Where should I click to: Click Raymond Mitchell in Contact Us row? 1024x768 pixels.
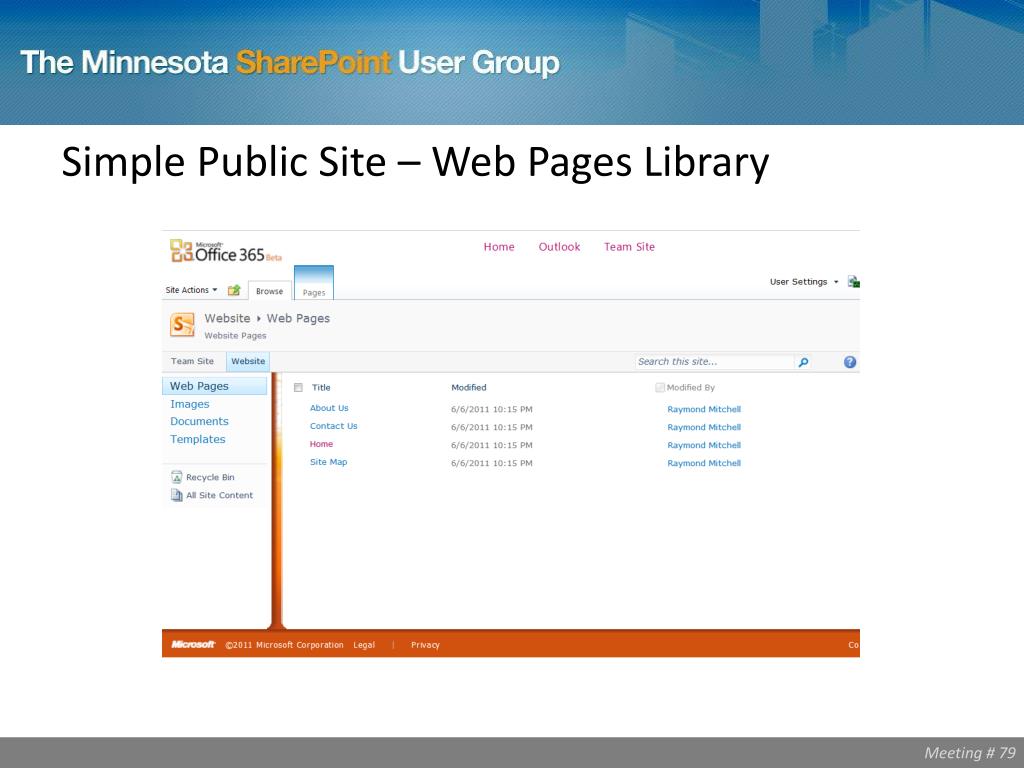(x=704, y=427)
